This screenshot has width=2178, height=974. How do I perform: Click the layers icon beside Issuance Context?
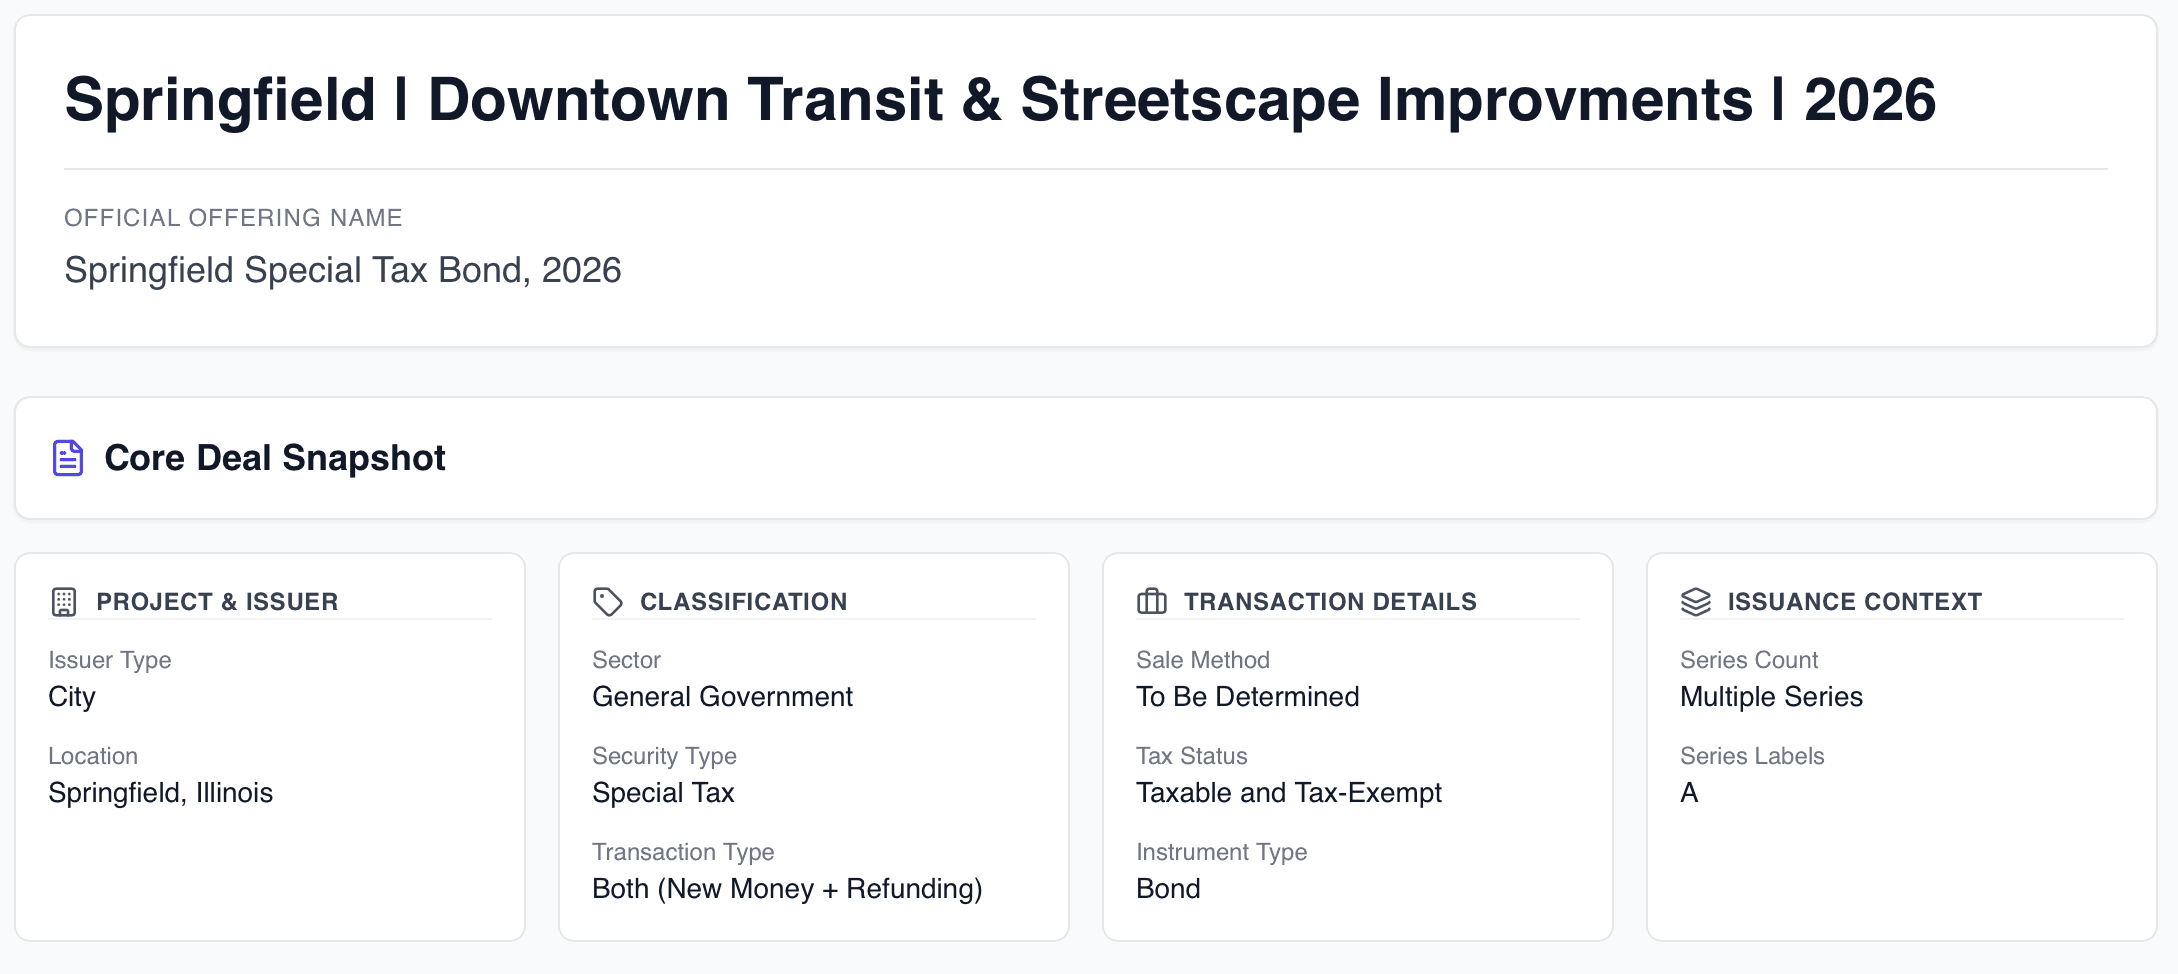(x=1696, y=602)
